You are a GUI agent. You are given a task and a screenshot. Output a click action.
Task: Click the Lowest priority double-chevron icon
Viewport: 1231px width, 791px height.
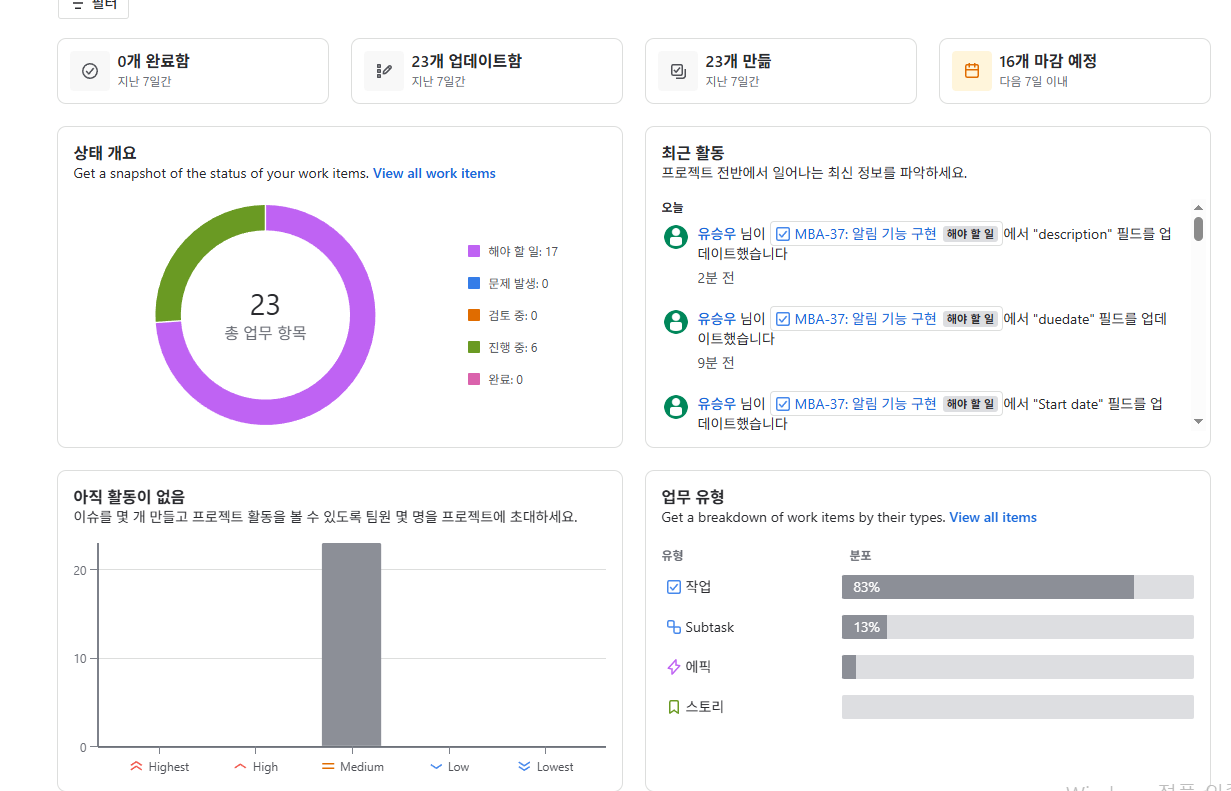click(x=525, y=767)
